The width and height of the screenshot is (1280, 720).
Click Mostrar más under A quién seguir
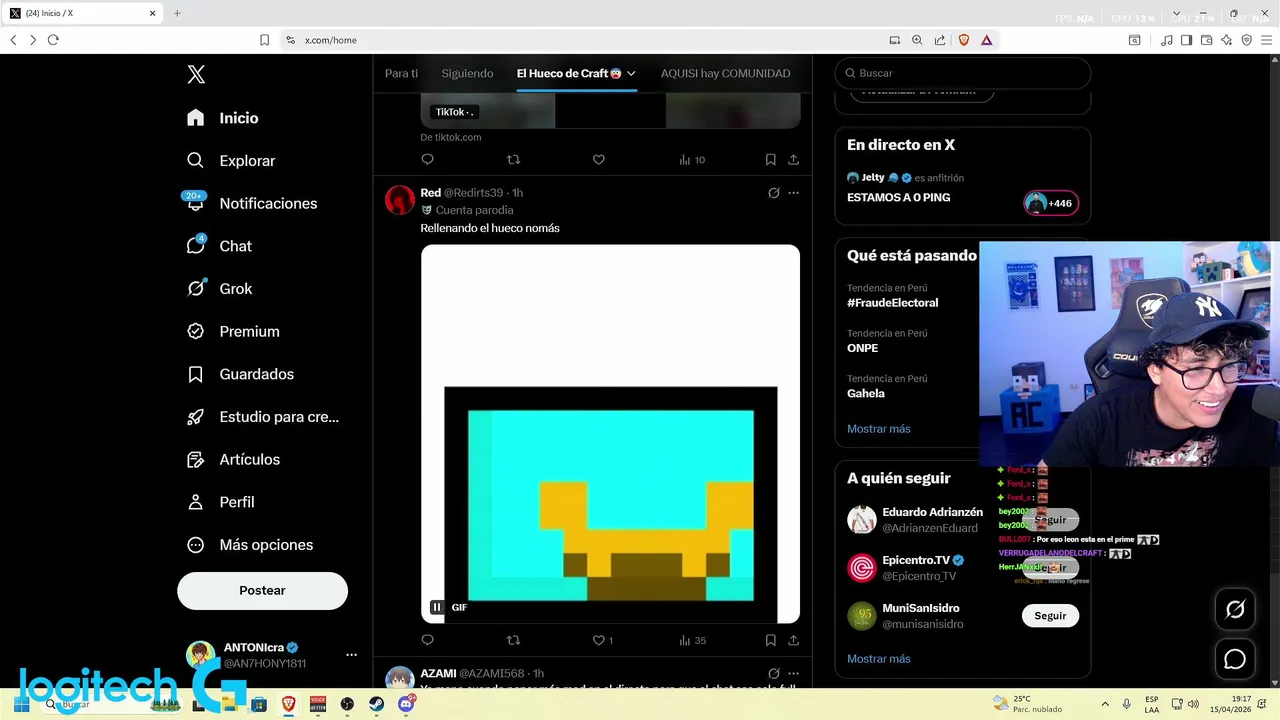coord(878,659)
